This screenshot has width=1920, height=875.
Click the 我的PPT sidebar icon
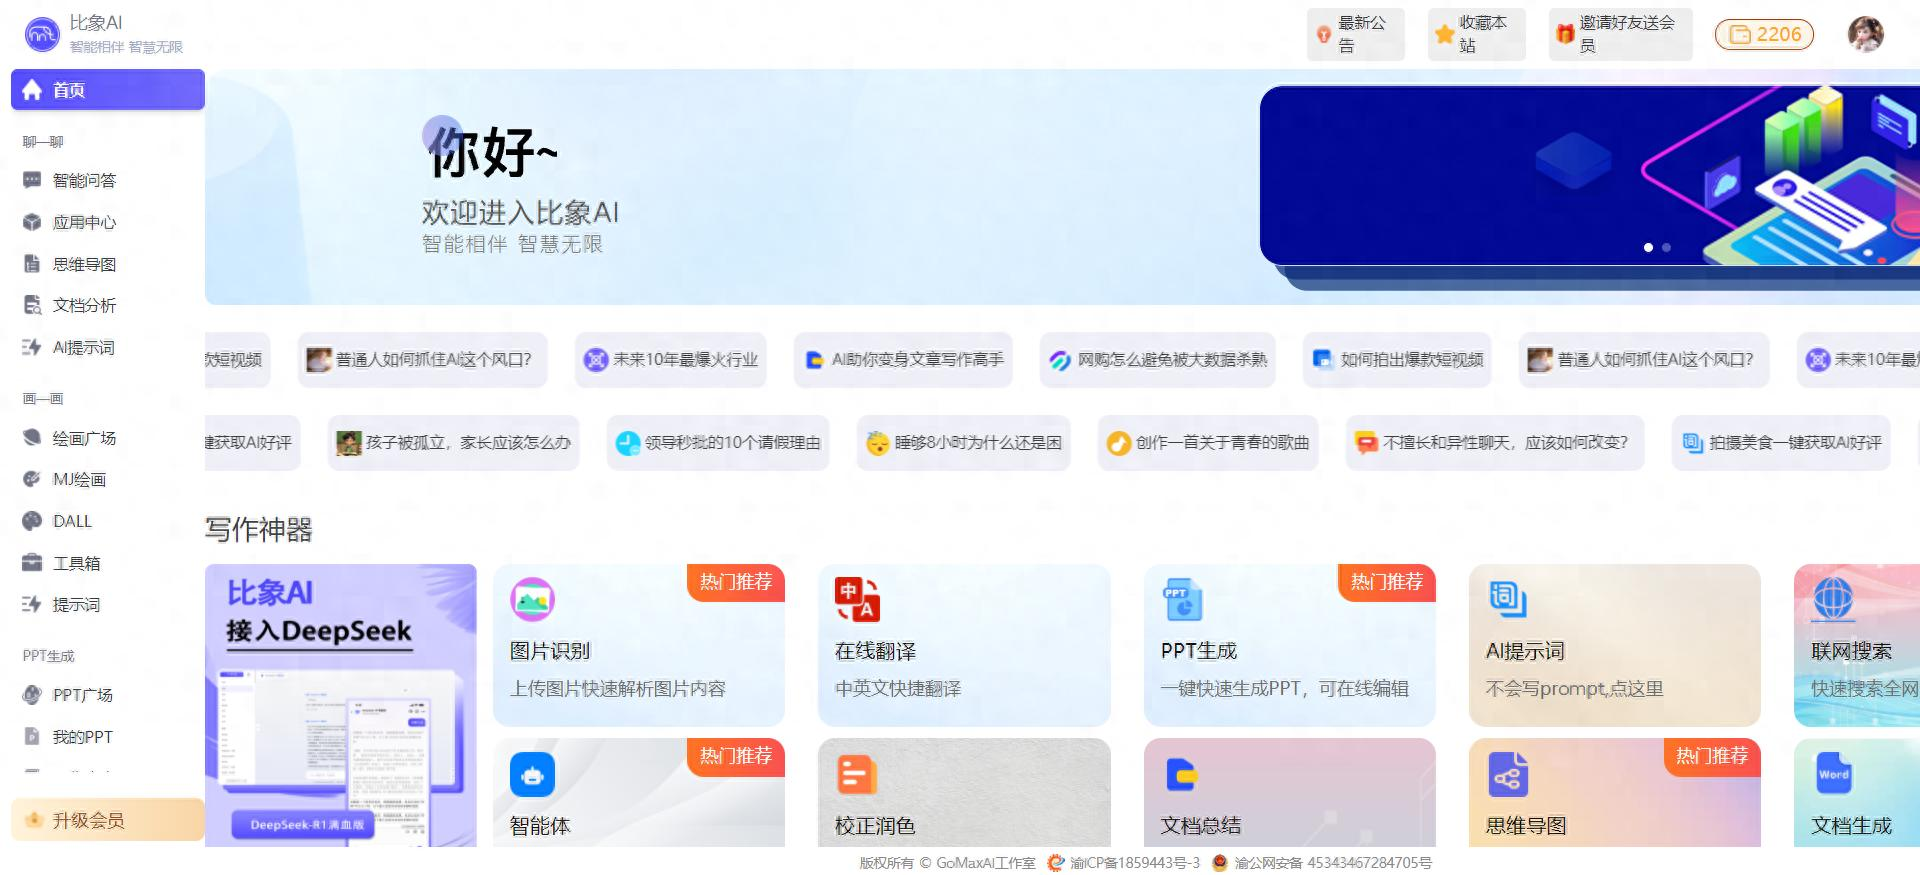click(x=32, y=737)
